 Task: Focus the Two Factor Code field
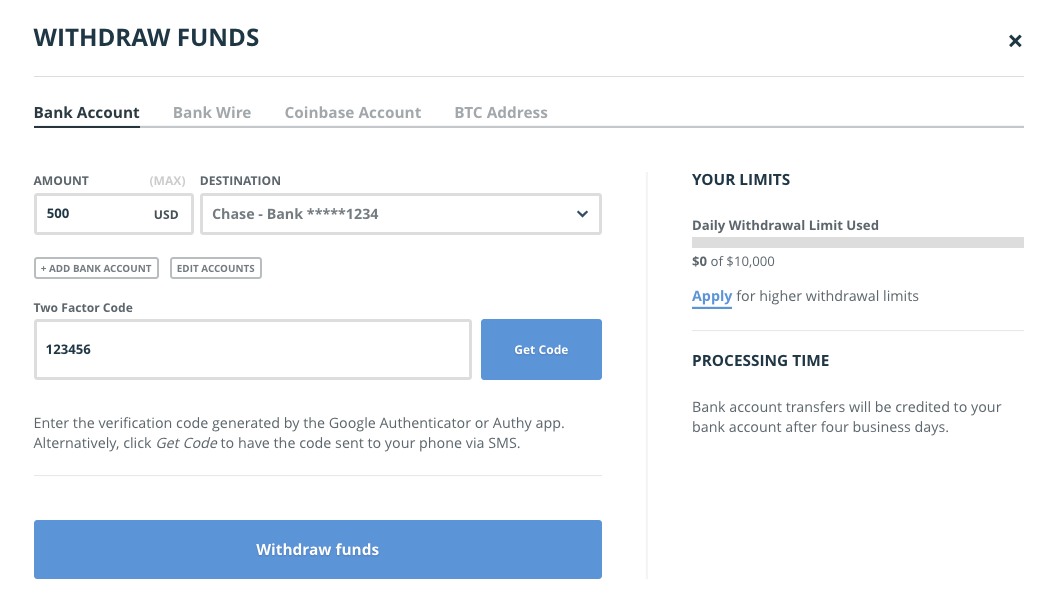[252, 350]
